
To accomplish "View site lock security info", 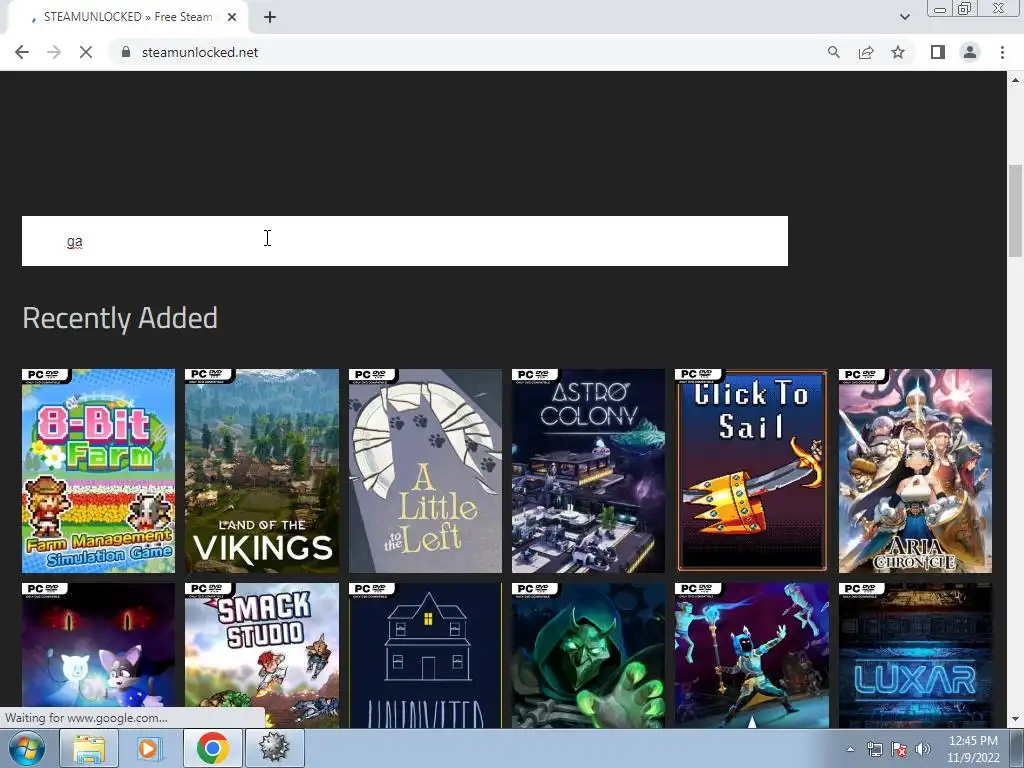I will 126,52.
